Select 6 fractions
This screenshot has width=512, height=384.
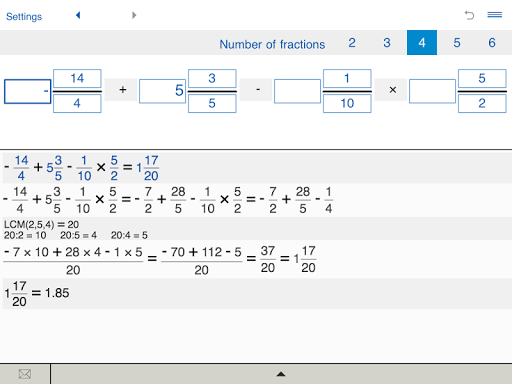[x=492, y=43]
